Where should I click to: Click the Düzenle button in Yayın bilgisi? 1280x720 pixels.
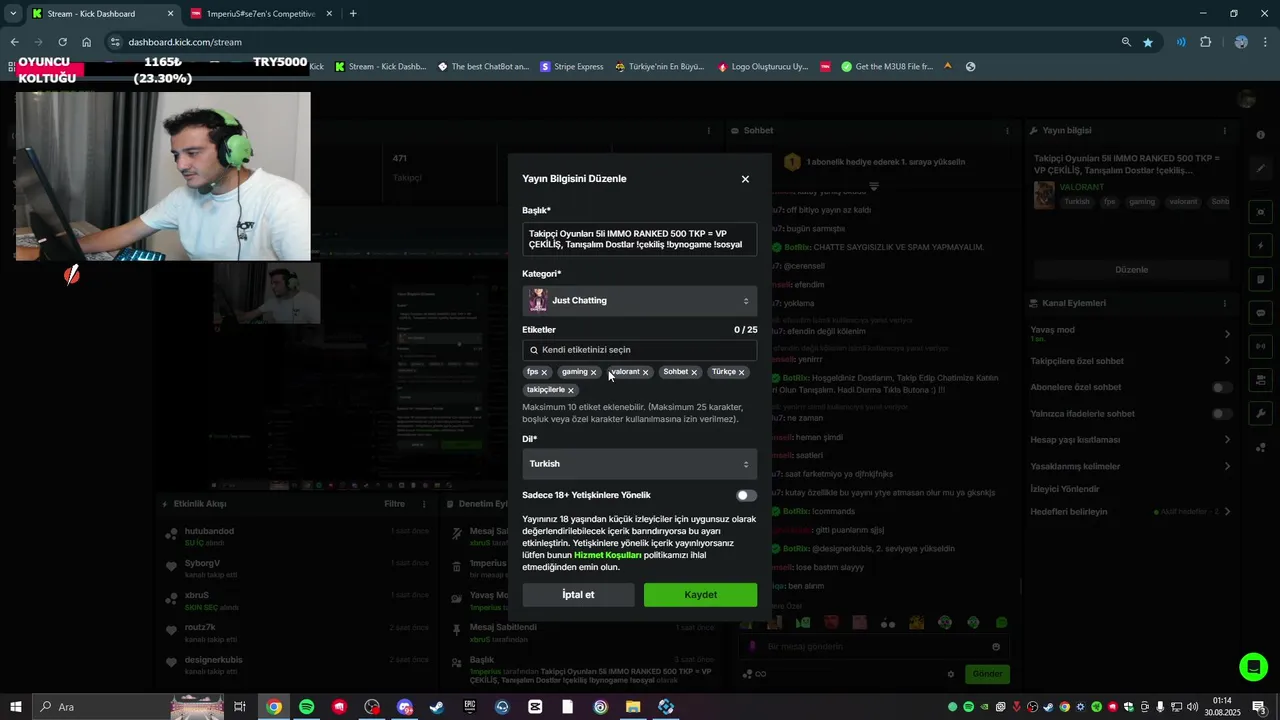click(x=1131, y=270)
